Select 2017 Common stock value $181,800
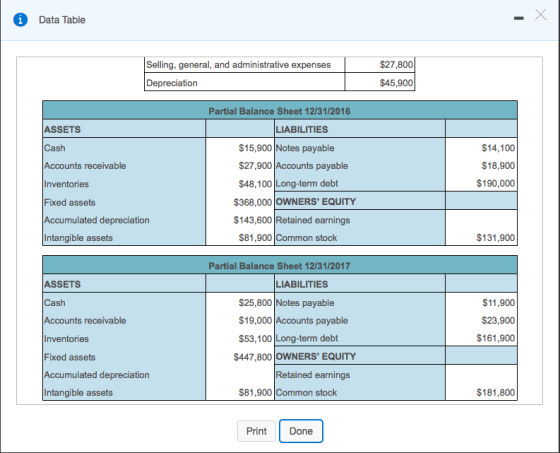 pyautogui.click(x=495, y=392)
